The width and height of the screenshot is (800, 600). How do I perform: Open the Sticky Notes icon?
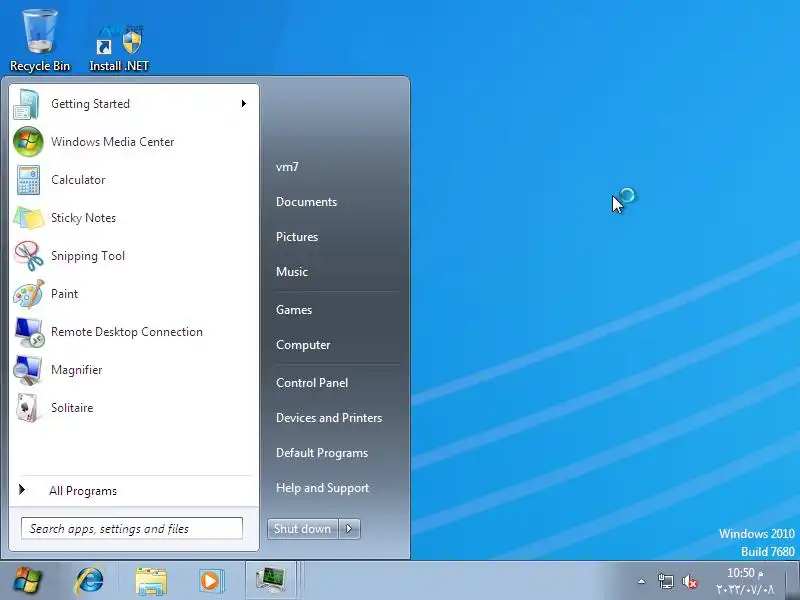pyautogui.click(x=29, y=218)
